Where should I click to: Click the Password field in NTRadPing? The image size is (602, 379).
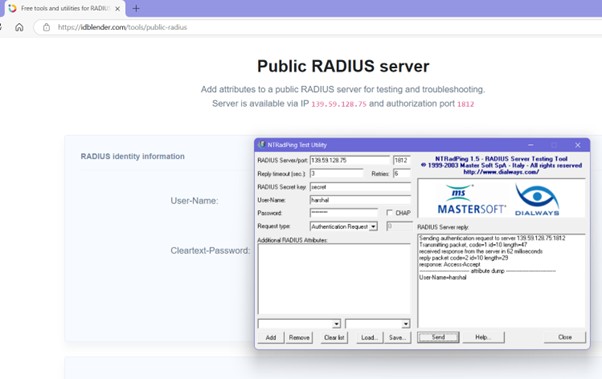pos(344,213)
